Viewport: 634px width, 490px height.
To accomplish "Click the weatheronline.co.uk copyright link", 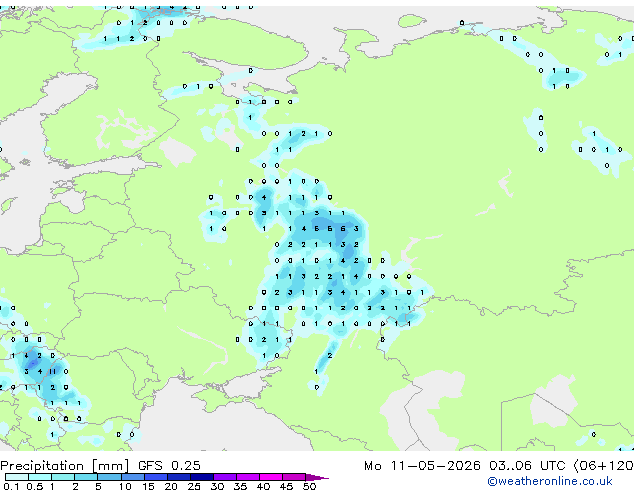I will [x=549, y=481].
